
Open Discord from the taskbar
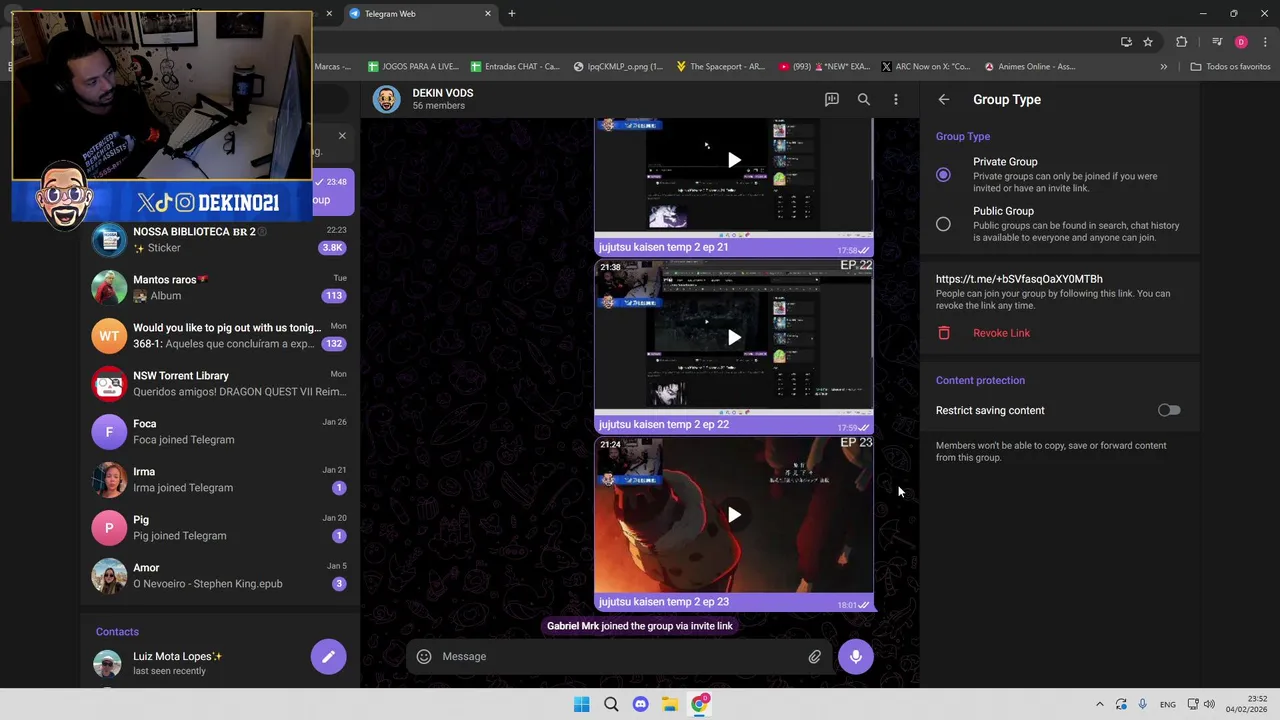pos(640,704)
